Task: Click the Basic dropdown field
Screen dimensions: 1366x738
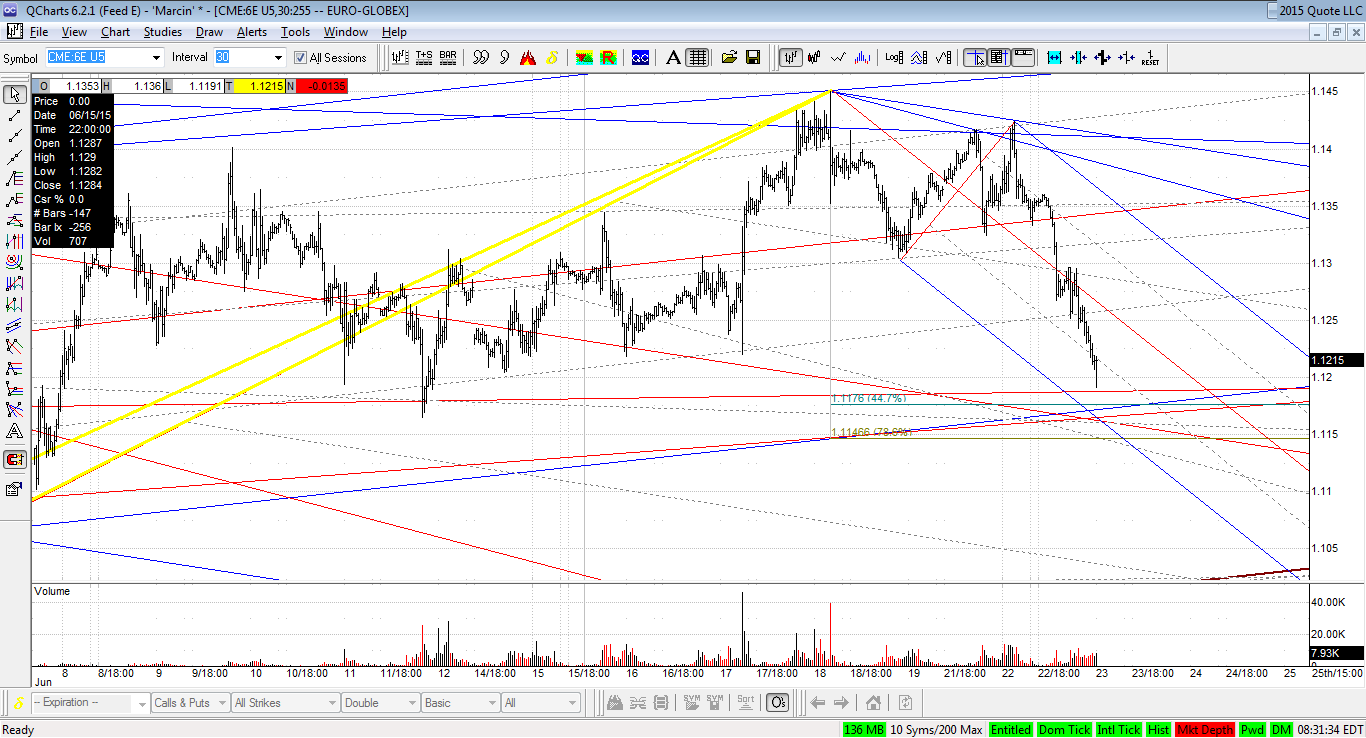Action: (x=460, y=703)
